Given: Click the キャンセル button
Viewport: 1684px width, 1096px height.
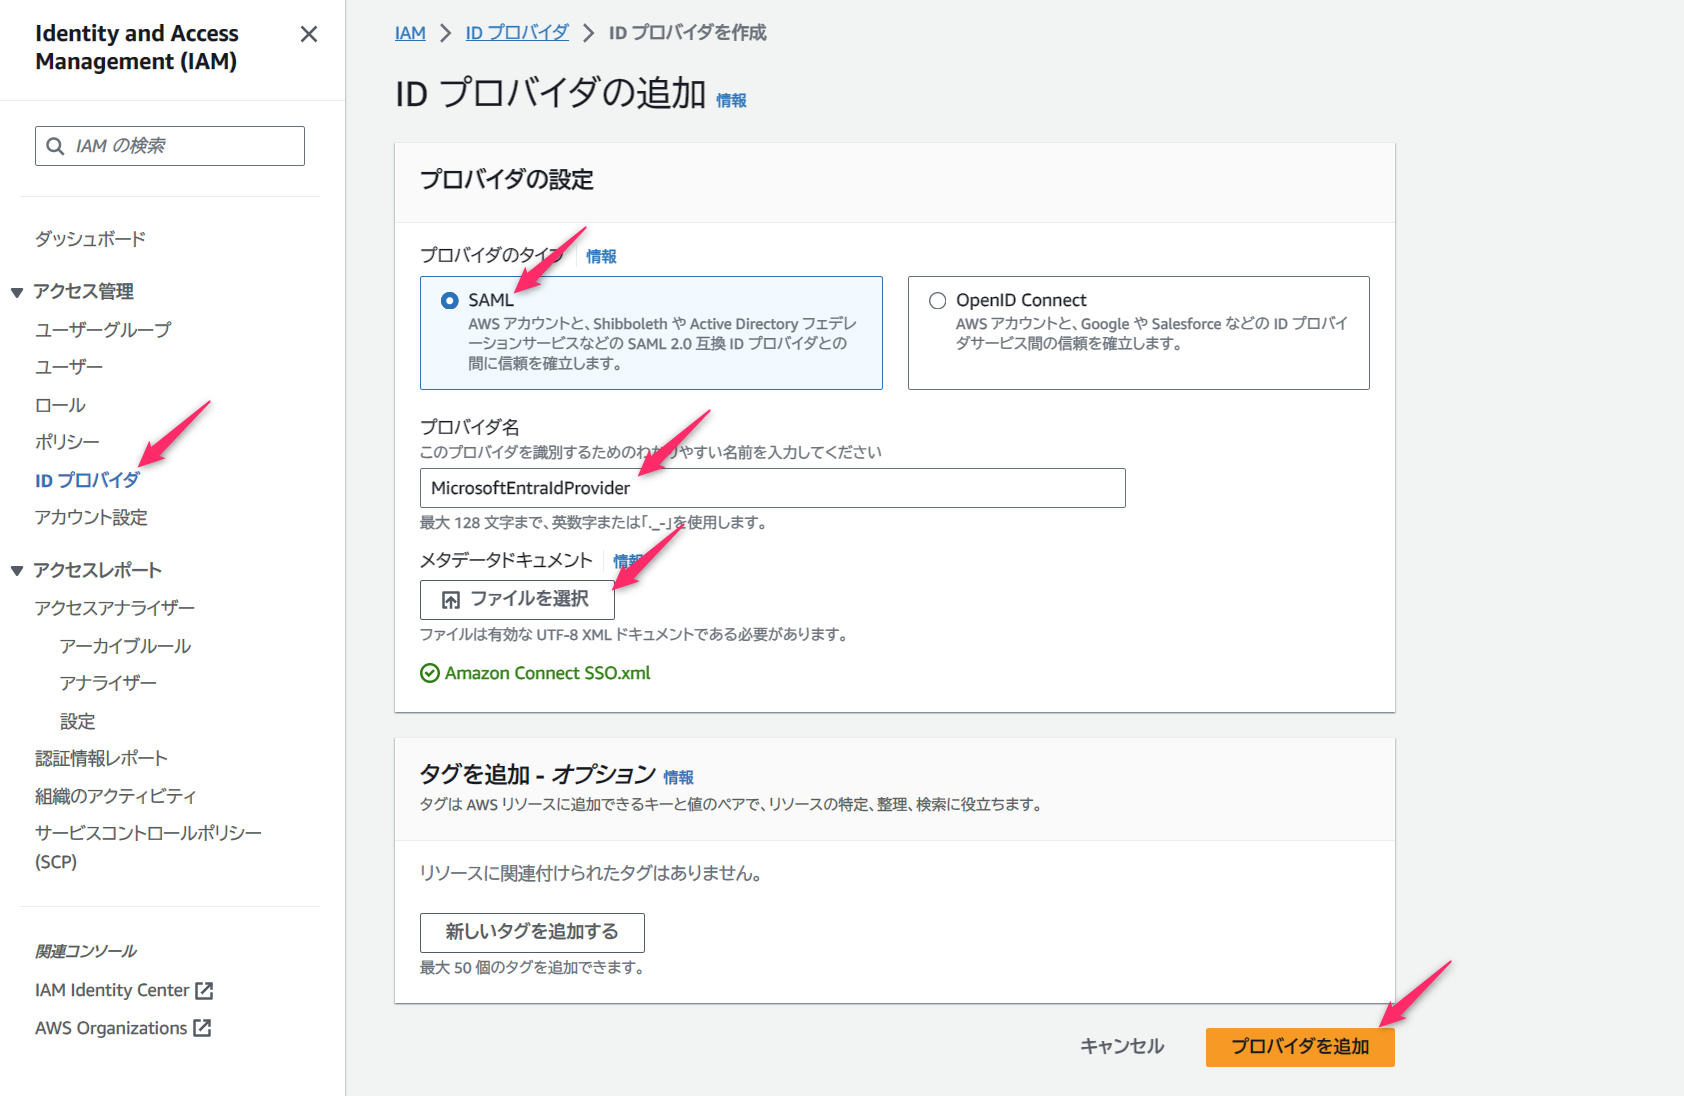Looking at the screenshot, I should (x=1122, y=1046).
